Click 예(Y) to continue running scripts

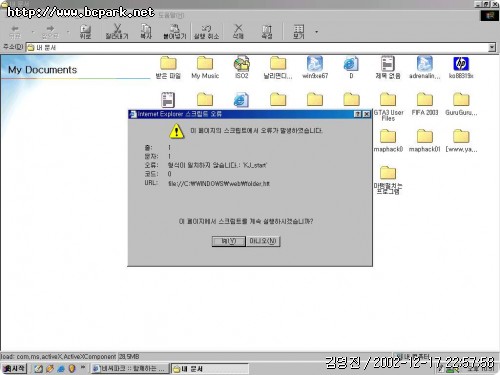229,241
